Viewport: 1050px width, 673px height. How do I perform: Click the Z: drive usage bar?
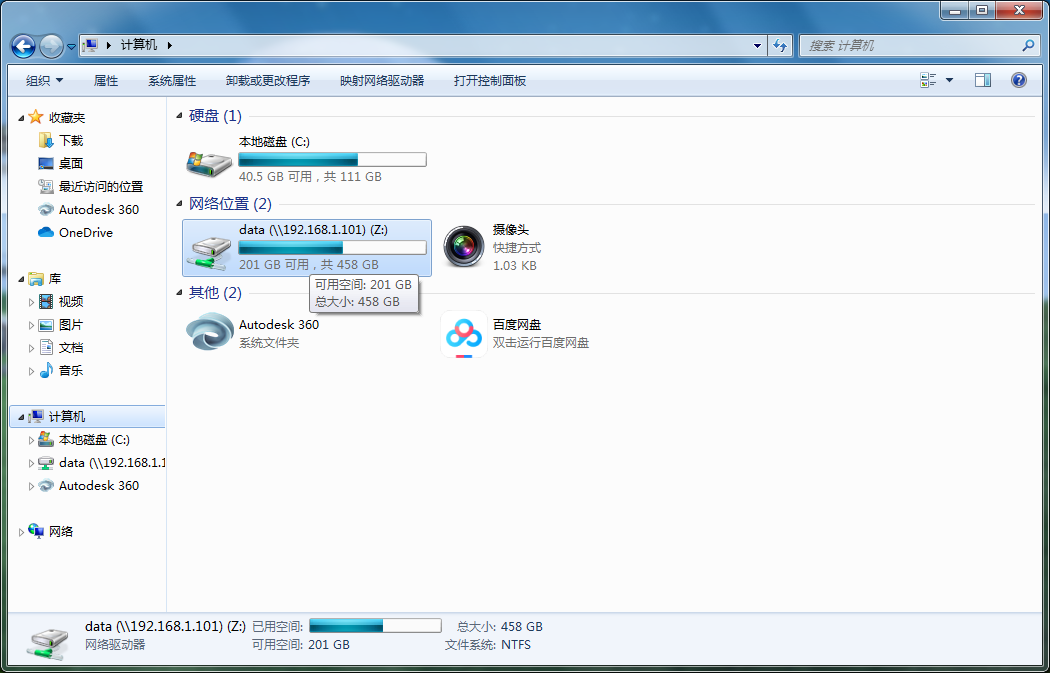(x=332, y=248)
